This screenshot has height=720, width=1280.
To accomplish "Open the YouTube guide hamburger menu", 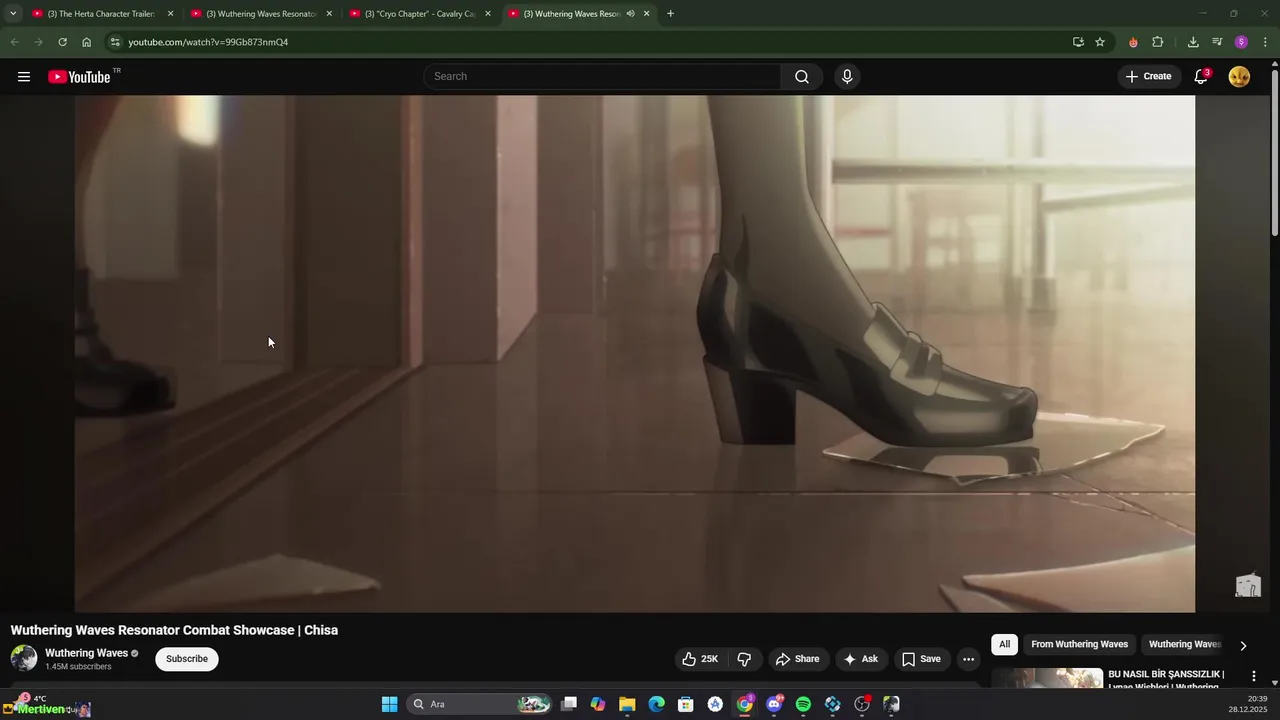I will tap(24, 77).
